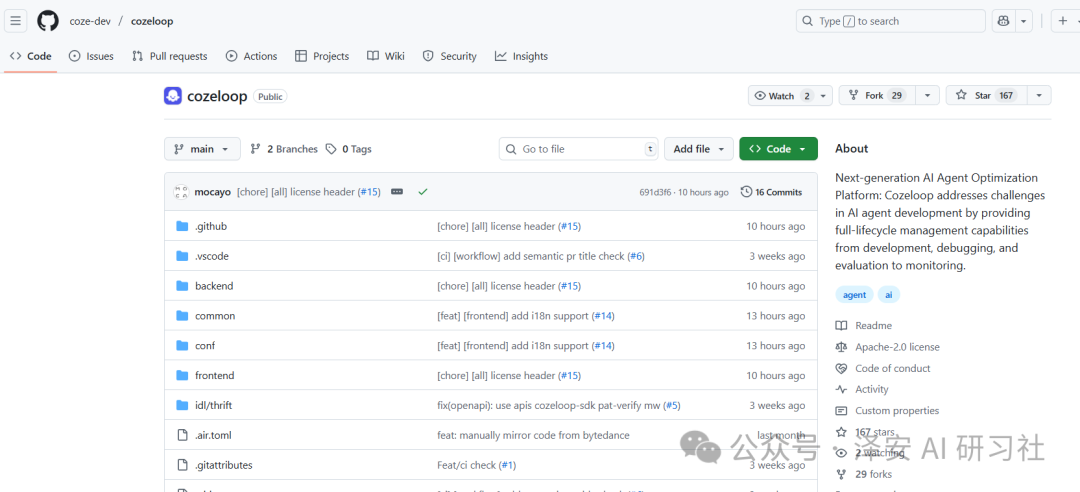Click the plus create-new icon

point(1063,21)
